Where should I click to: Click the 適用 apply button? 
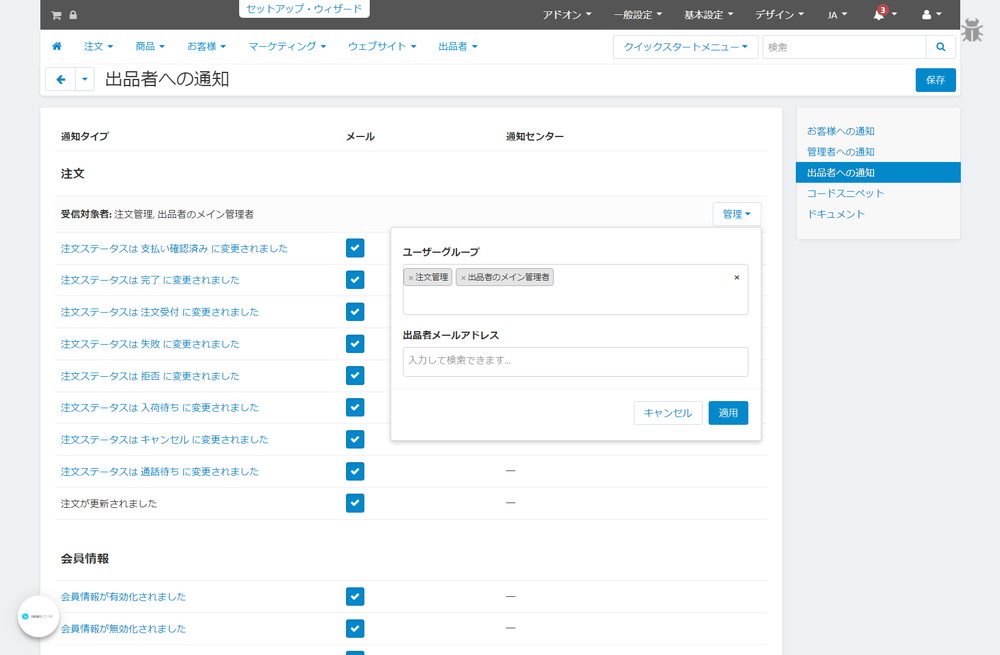pyautogui.click(x=728, y=413)
